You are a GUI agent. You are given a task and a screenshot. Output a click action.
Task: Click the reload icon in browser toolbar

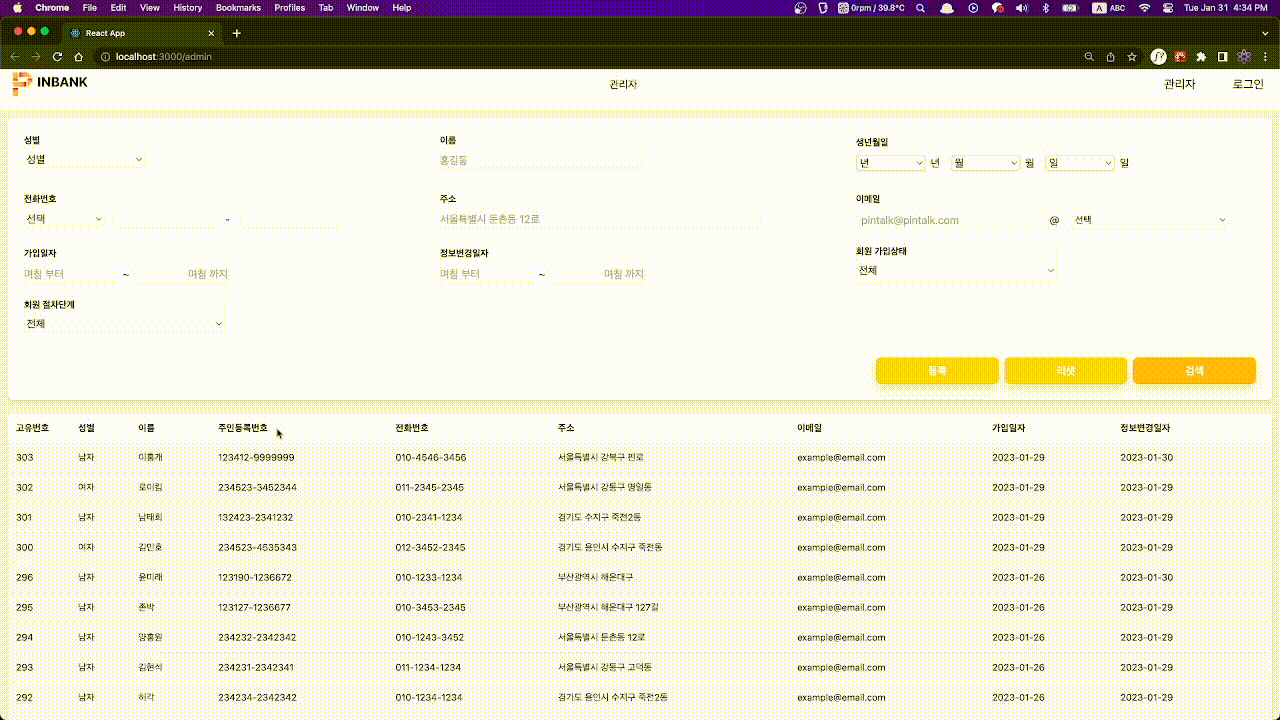pyautogui.click(x=57, y=57)
